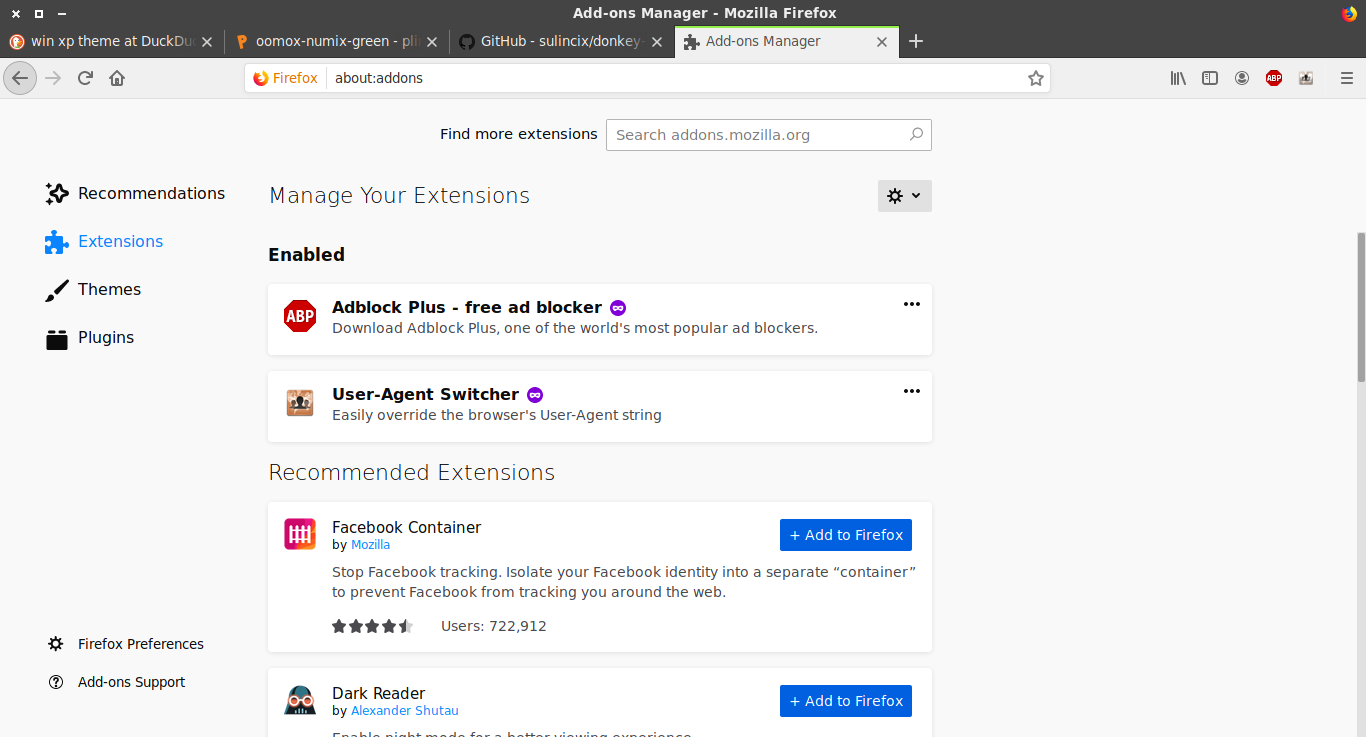This screenshot has width=1366, height=737.
Task: Click the Facebook Container extension icon
Action: pyautogui.click(x=300, y=534)
